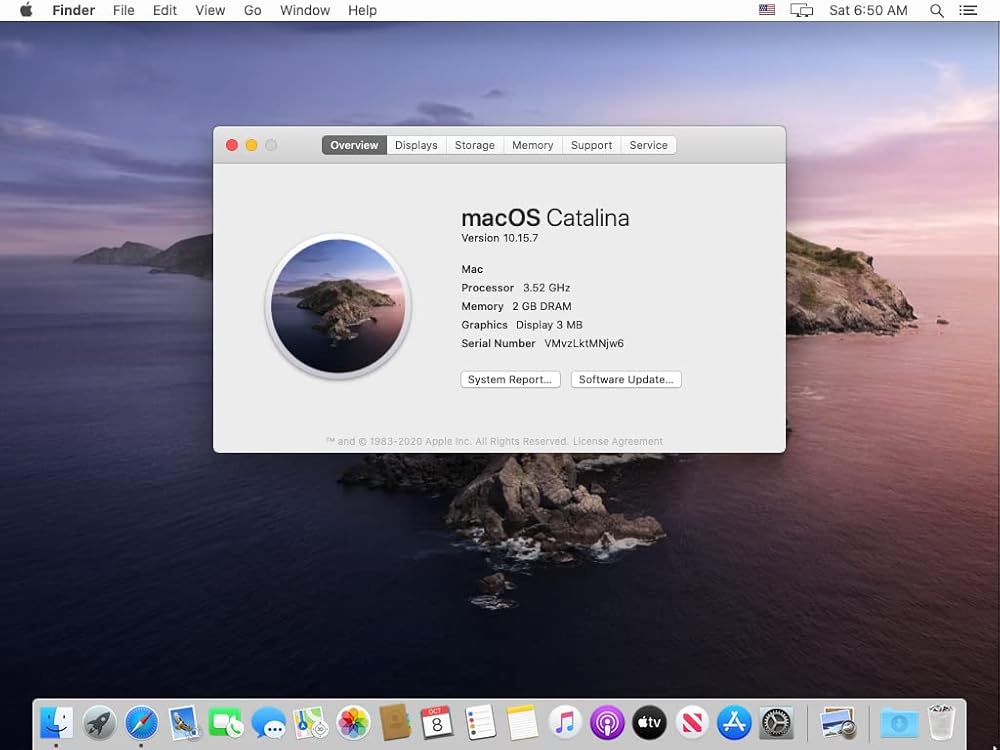
Task: Launch the App Store from dock
Action: pos(734,722)
